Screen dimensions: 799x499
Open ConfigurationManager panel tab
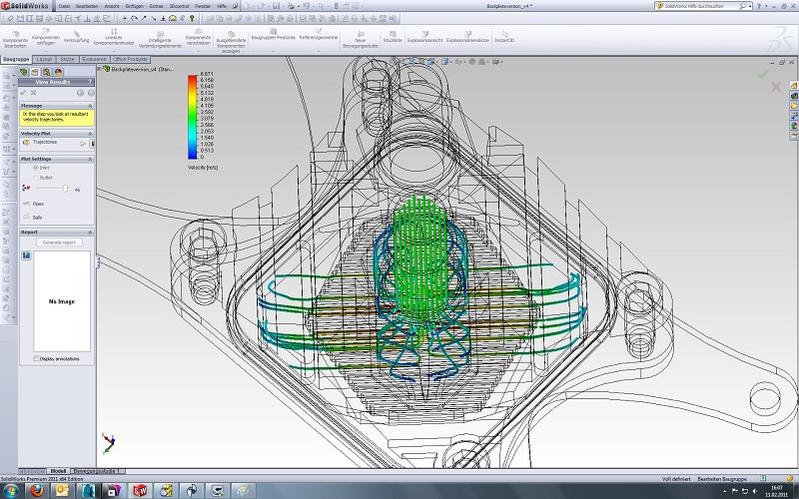tap(46, 72)
